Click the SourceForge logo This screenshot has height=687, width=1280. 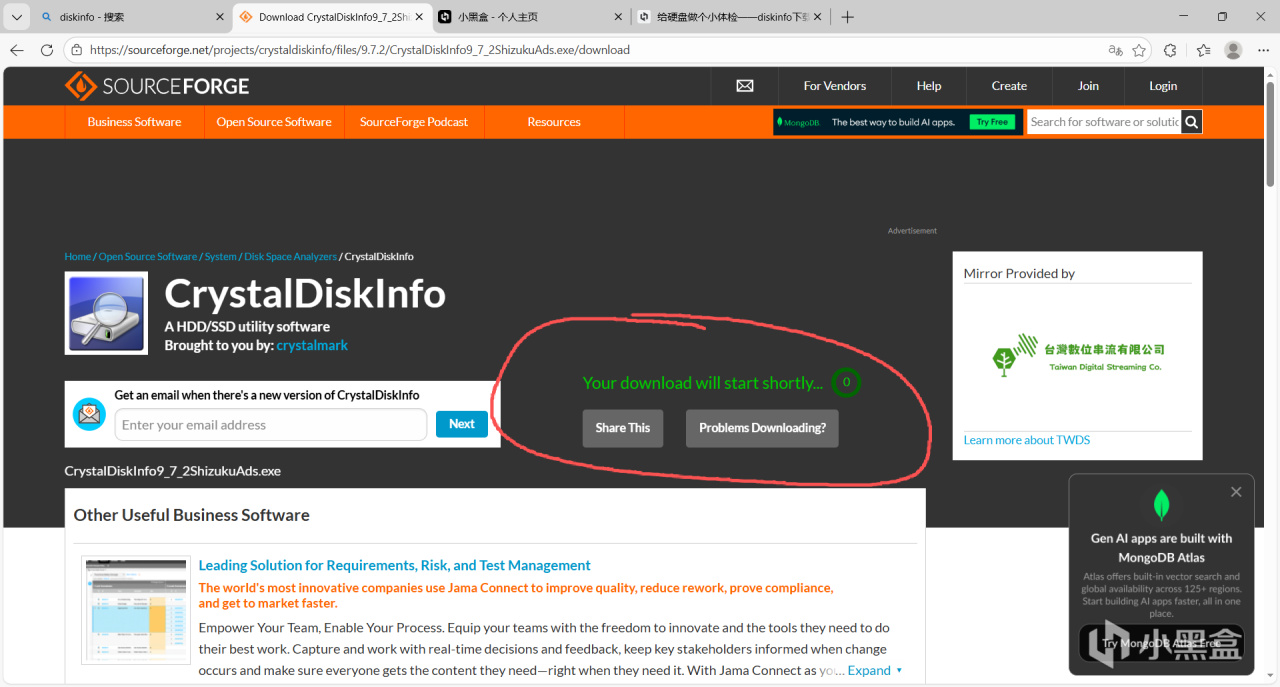[x=157, y=86]
